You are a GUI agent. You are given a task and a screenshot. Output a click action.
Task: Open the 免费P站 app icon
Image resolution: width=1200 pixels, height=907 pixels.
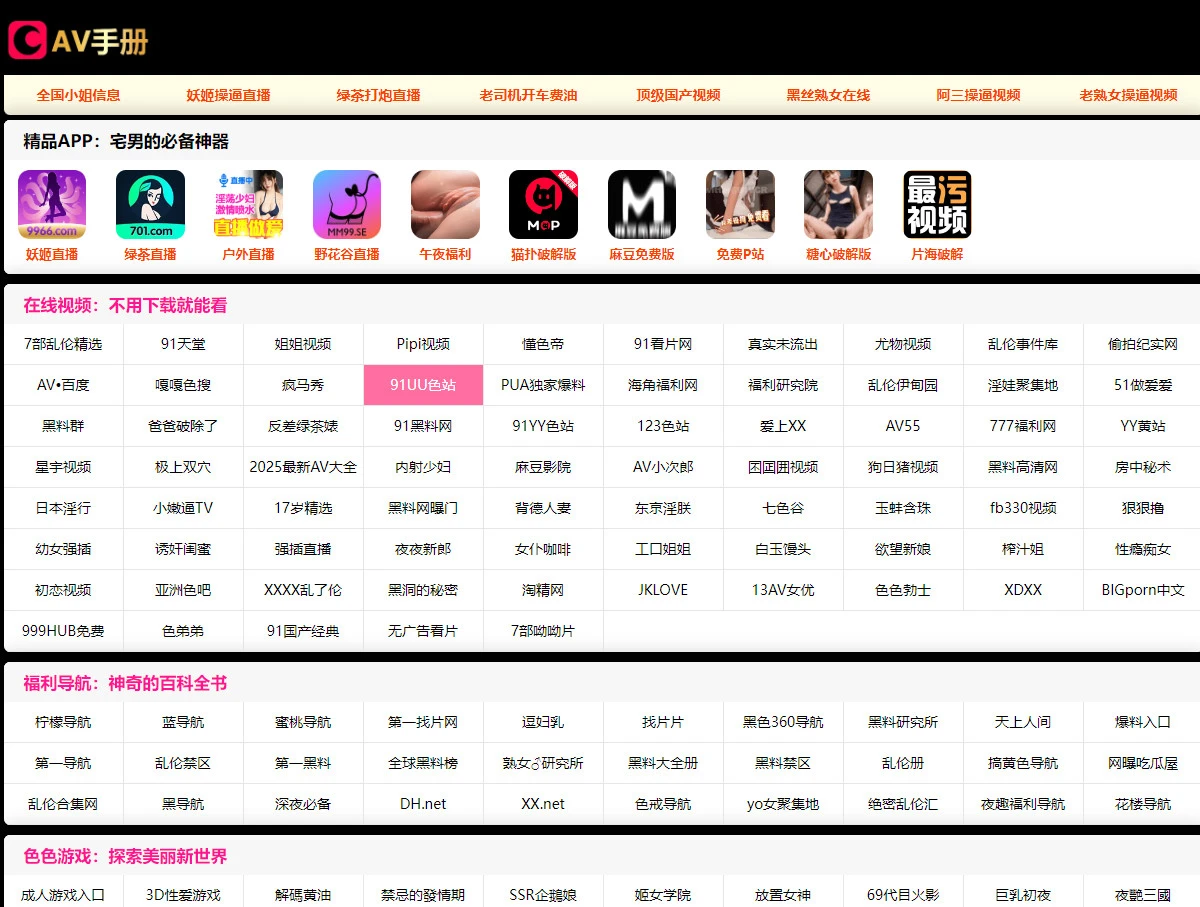740,203
